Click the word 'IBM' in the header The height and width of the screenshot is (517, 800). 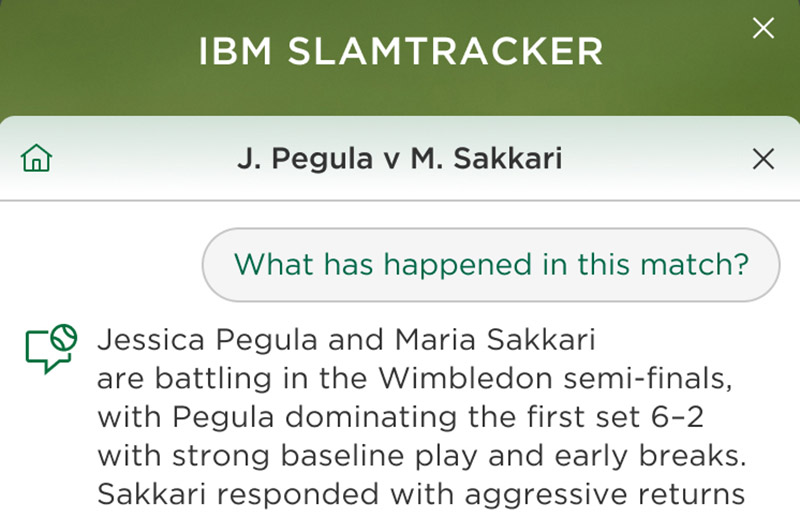click(235, 51)
